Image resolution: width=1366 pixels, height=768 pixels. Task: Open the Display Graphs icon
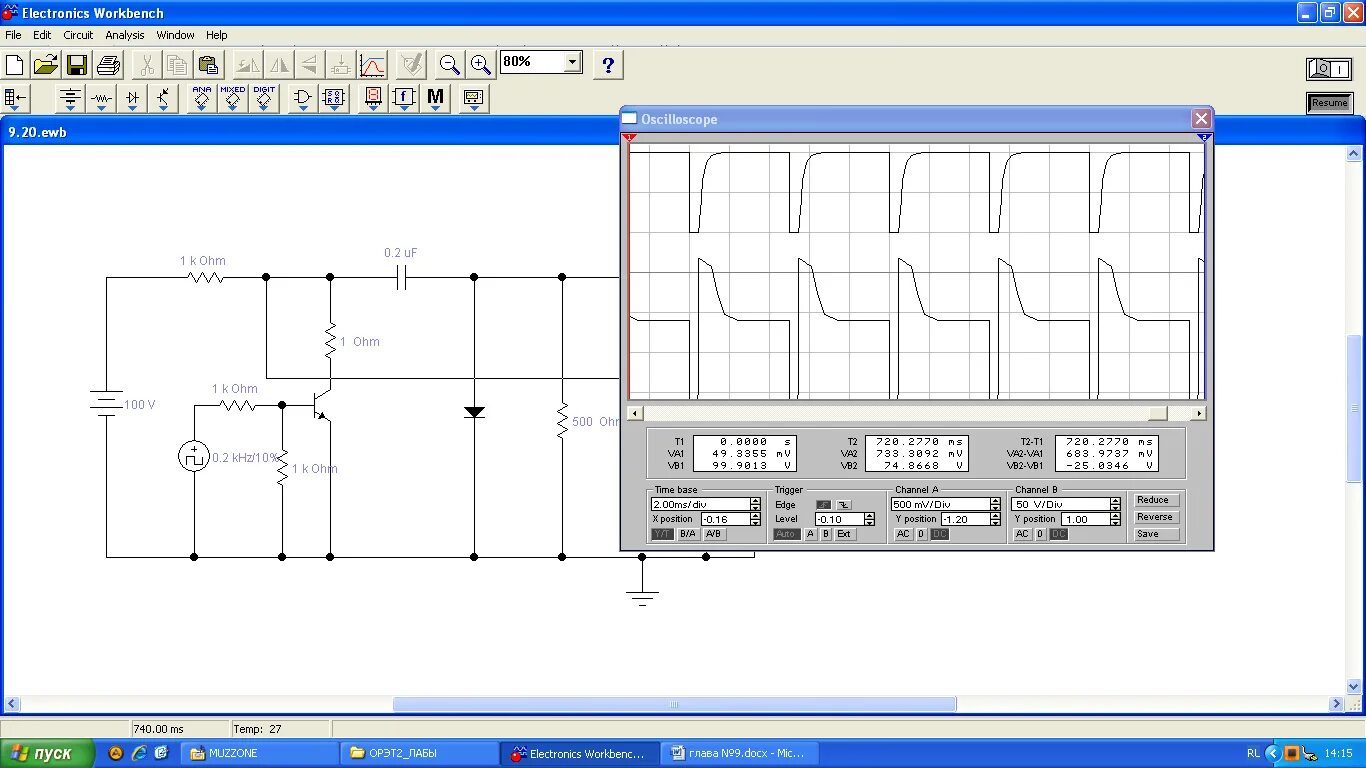click(x=372, y=65)
